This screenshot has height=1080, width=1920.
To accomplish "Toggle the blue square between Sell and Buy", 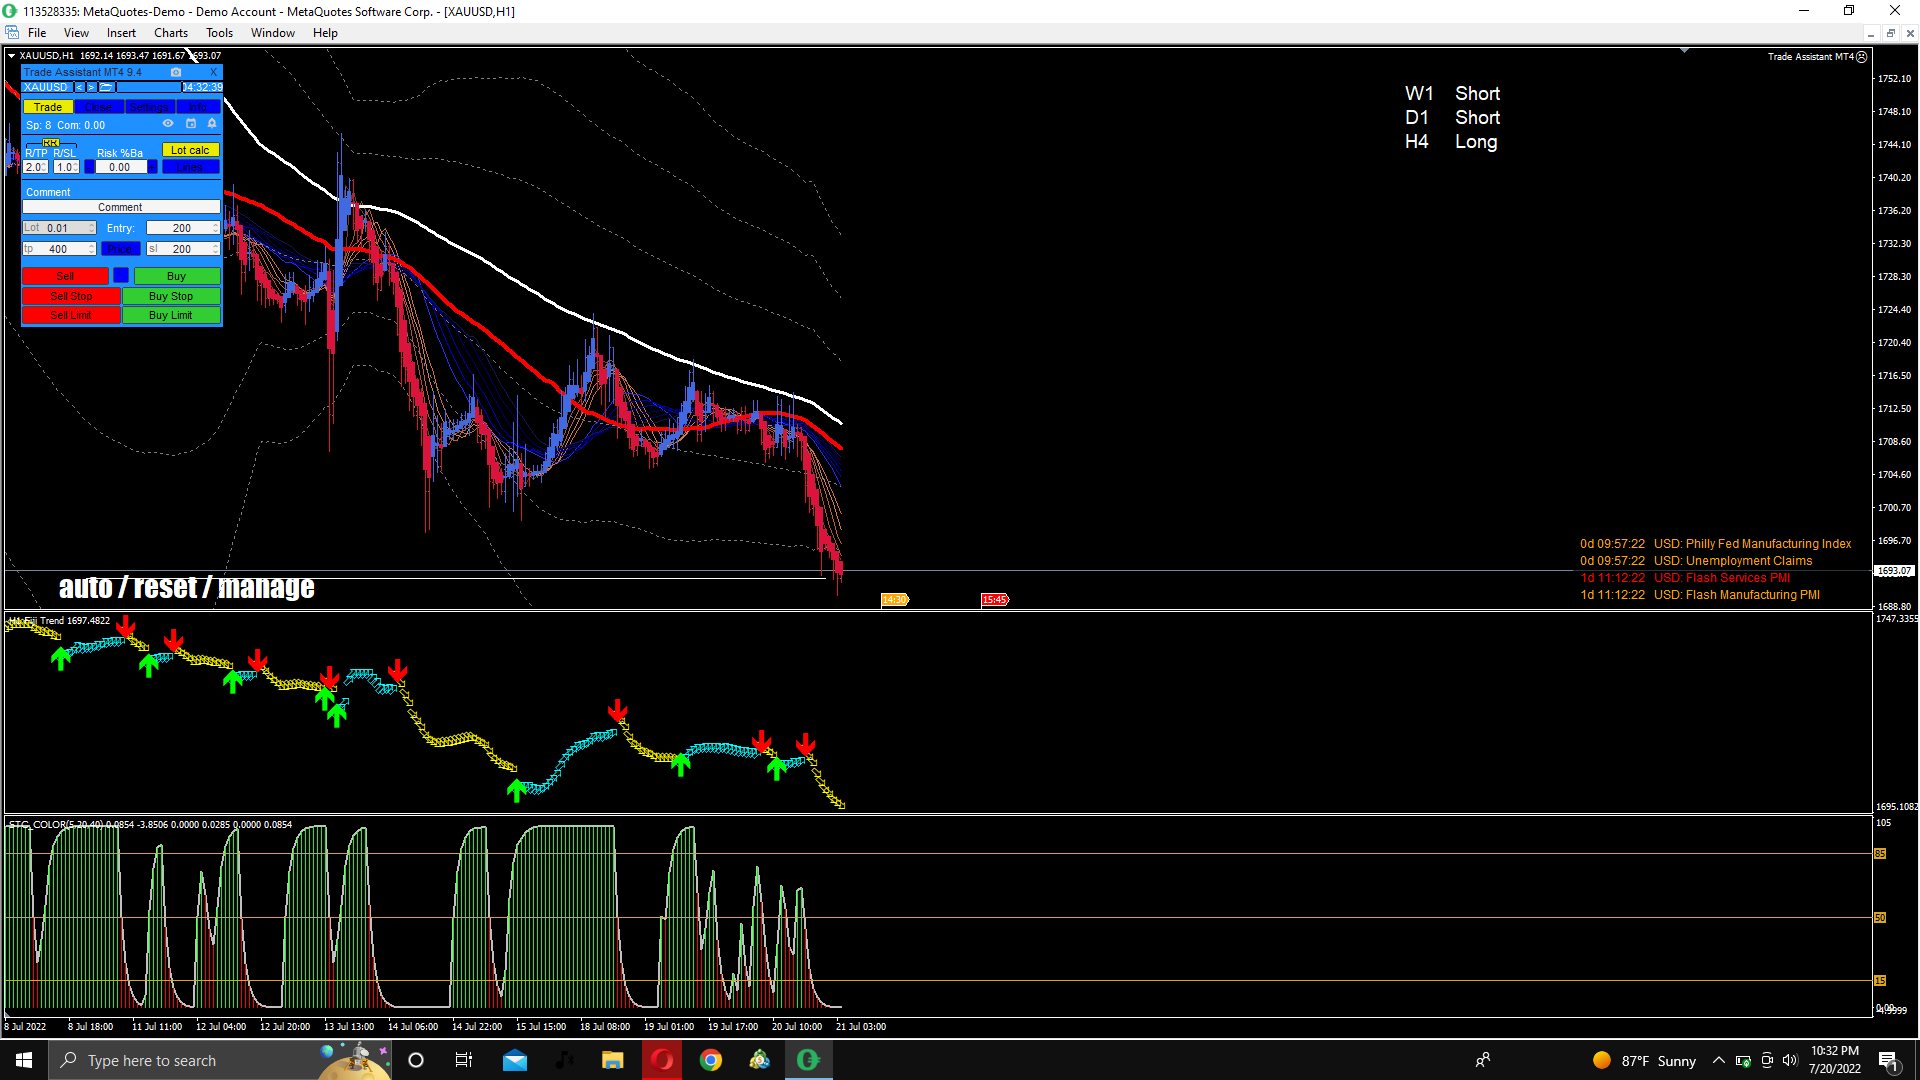I will (121, 276).
